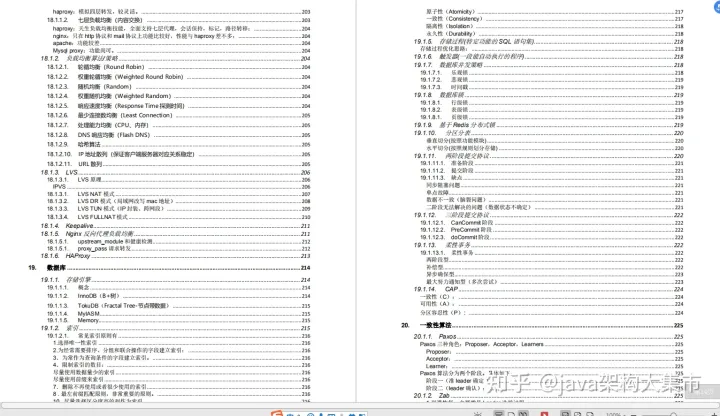This screenshot has width=720, height=416.
Task: Click the 原子性 (Atomicity) entry
Action: 555,11
